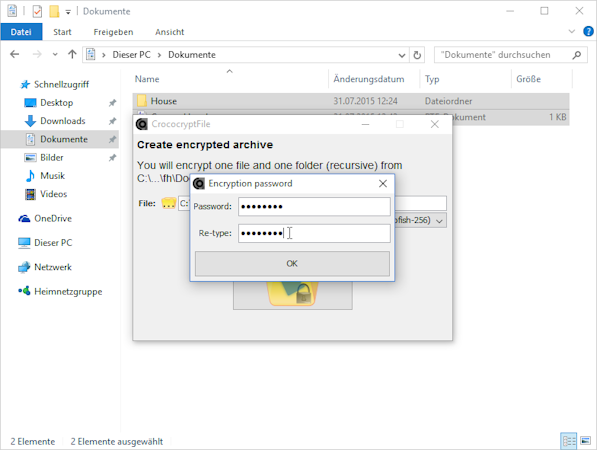
Task: Click the magnifier search icon
Action: point(577,55)
